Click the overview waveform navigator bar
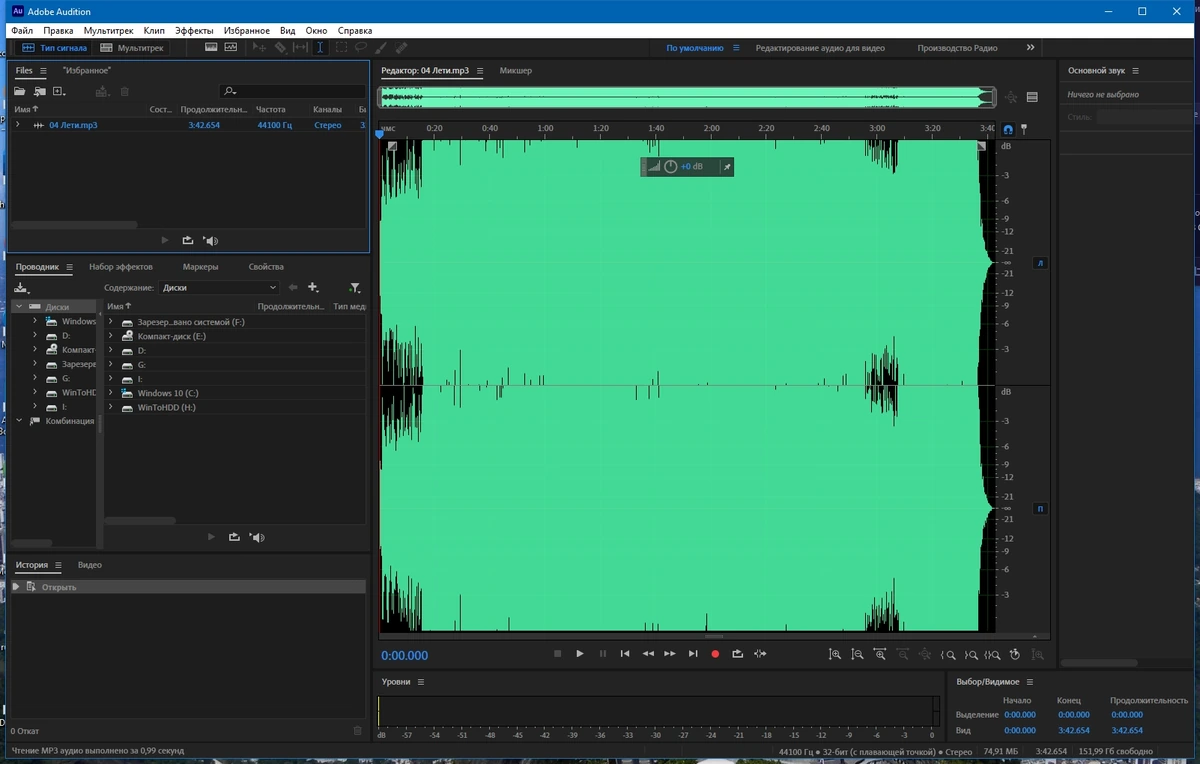The width and height of the screenshot is (1200, 764). pyautogui.click(x=687, y=97)
